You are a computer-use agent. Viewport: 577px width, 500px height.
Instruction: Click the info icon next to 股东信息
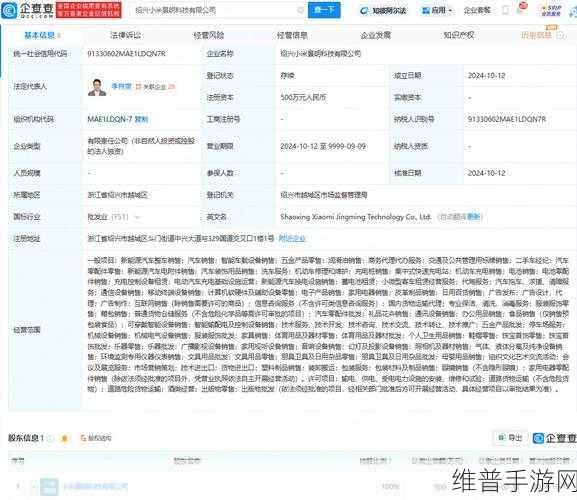(x=51, y=438)
